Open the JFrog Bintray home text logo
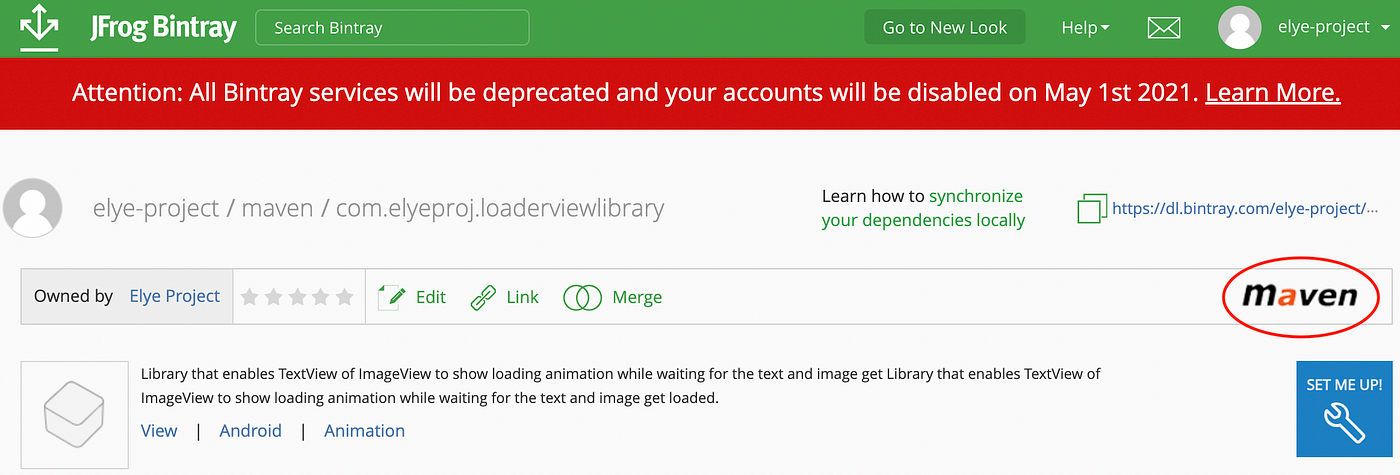Viewport: 1400px width, 475px height. pyautogui.click(x=162, y=27)
